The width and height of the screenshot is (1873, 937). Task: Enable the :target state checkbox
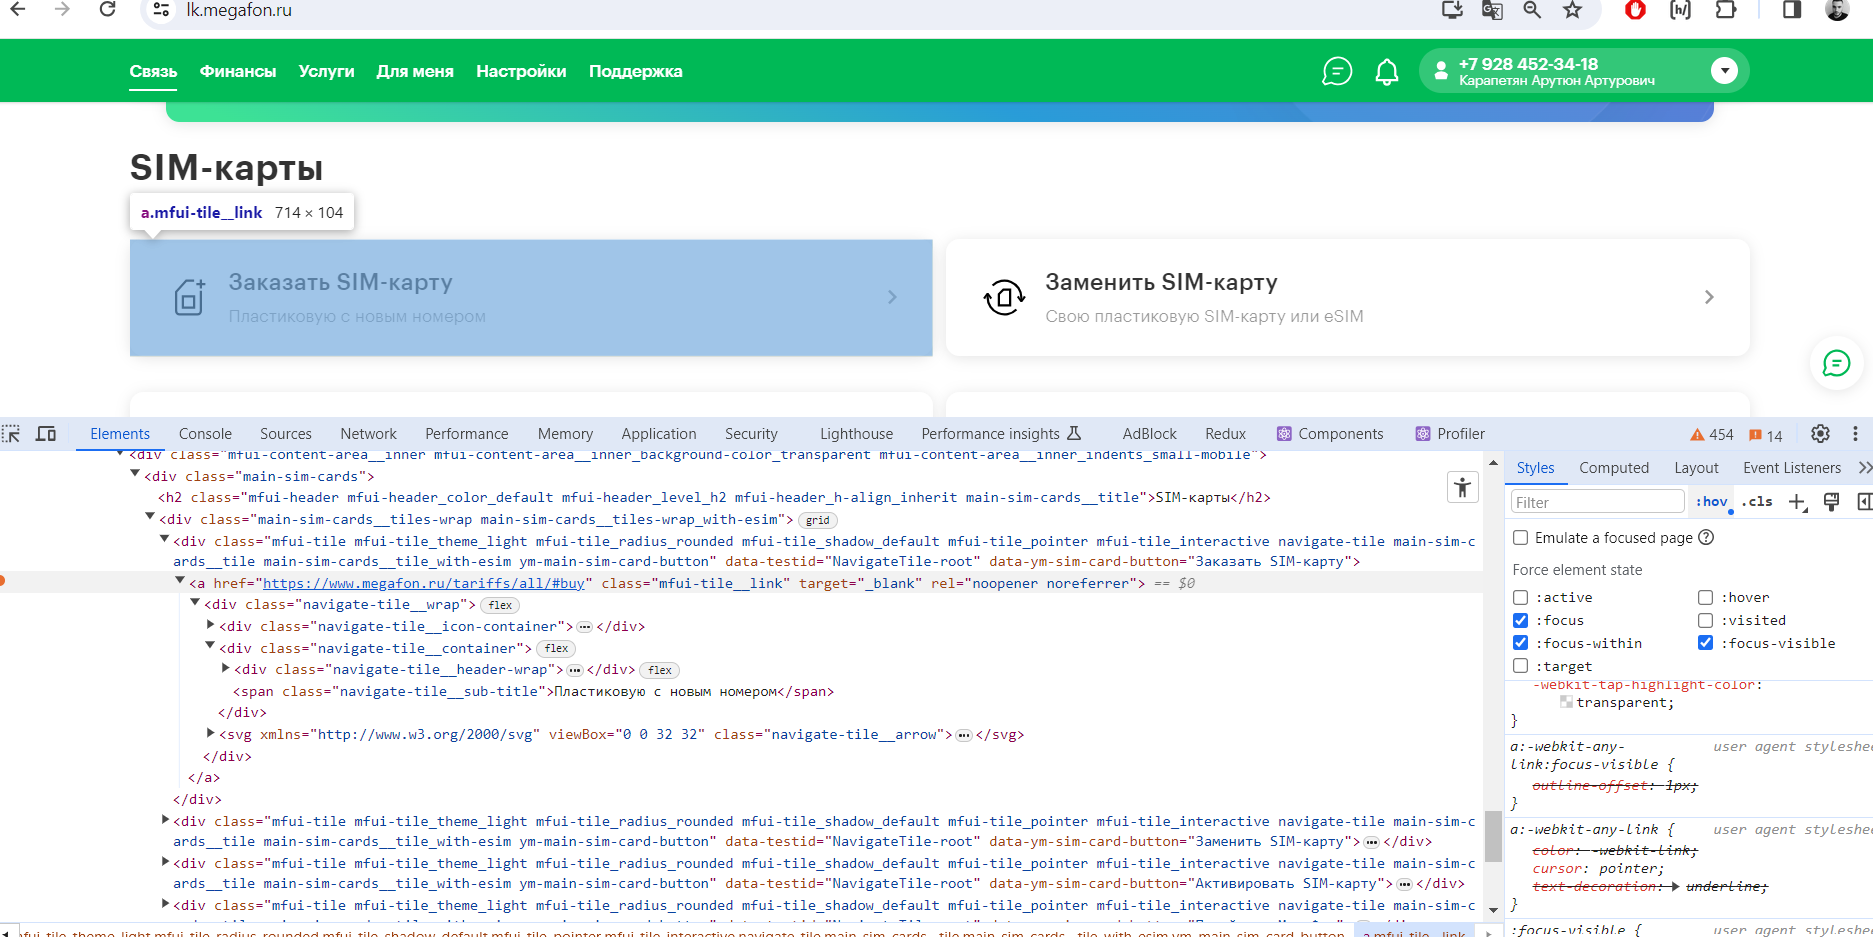click(1521, 666)
